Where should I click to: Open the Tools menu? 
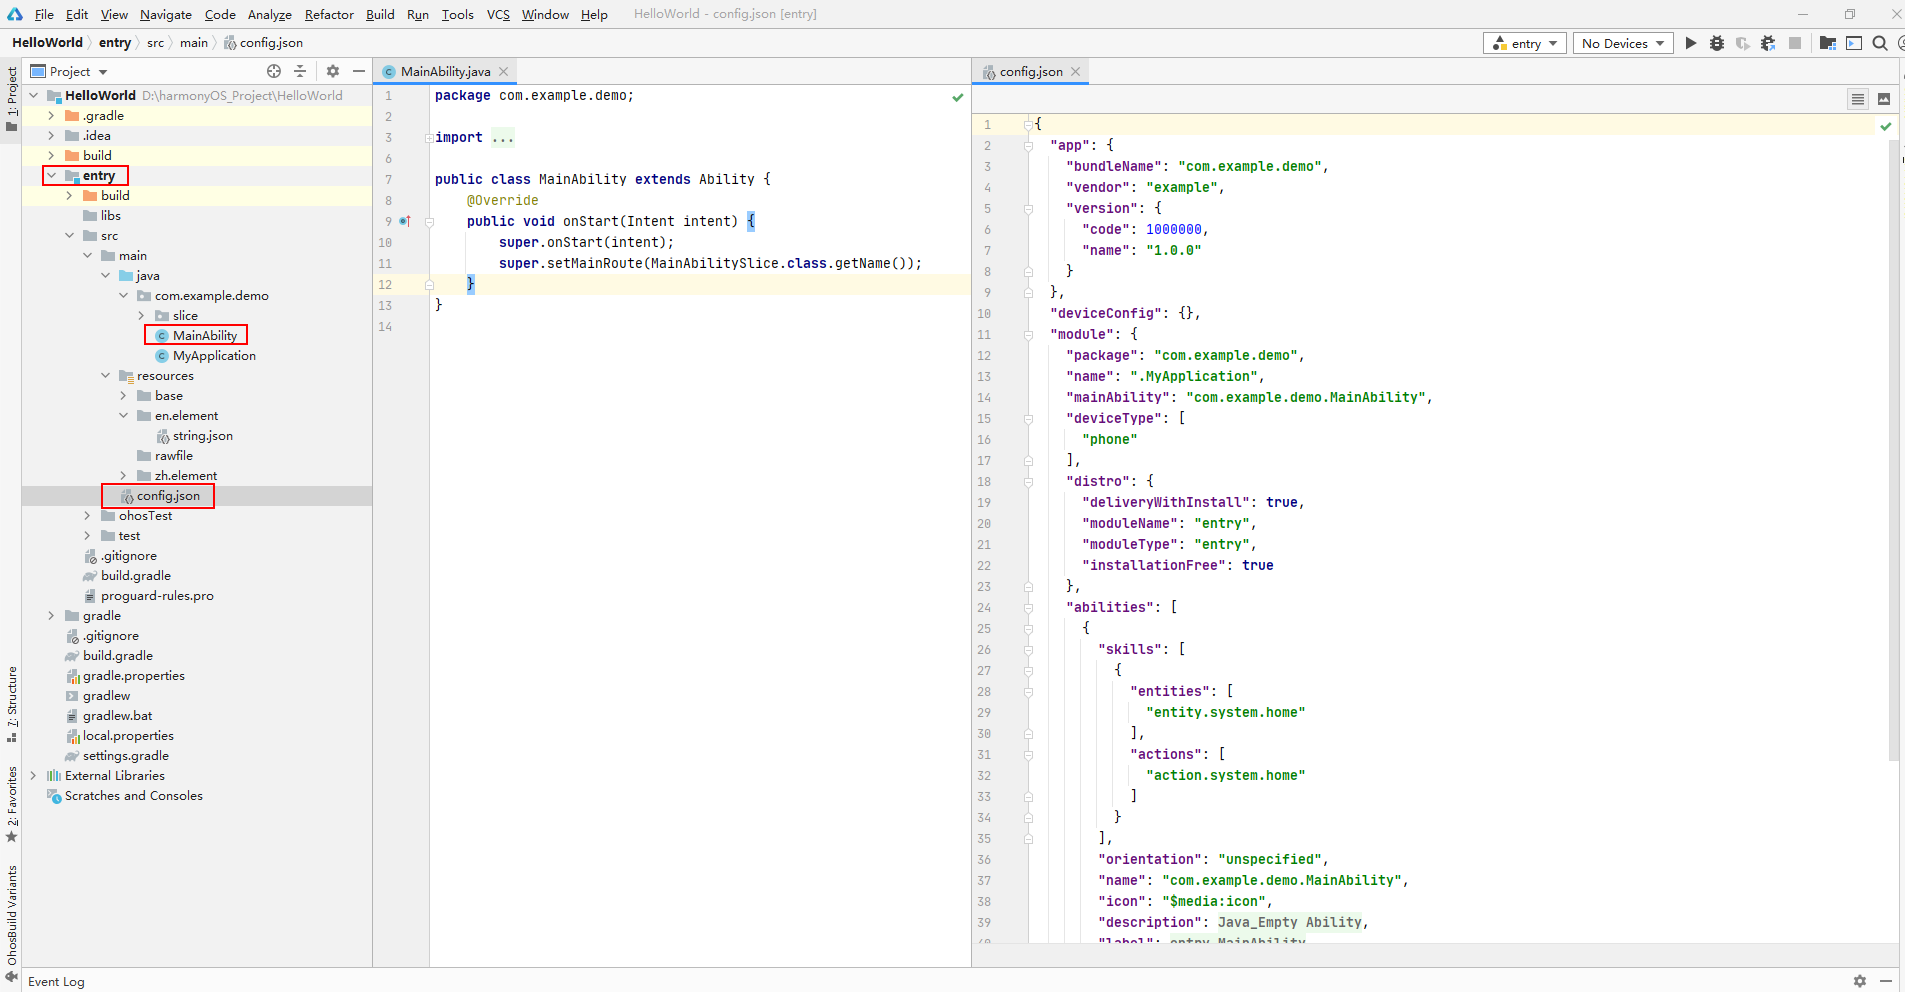[458, 14]
